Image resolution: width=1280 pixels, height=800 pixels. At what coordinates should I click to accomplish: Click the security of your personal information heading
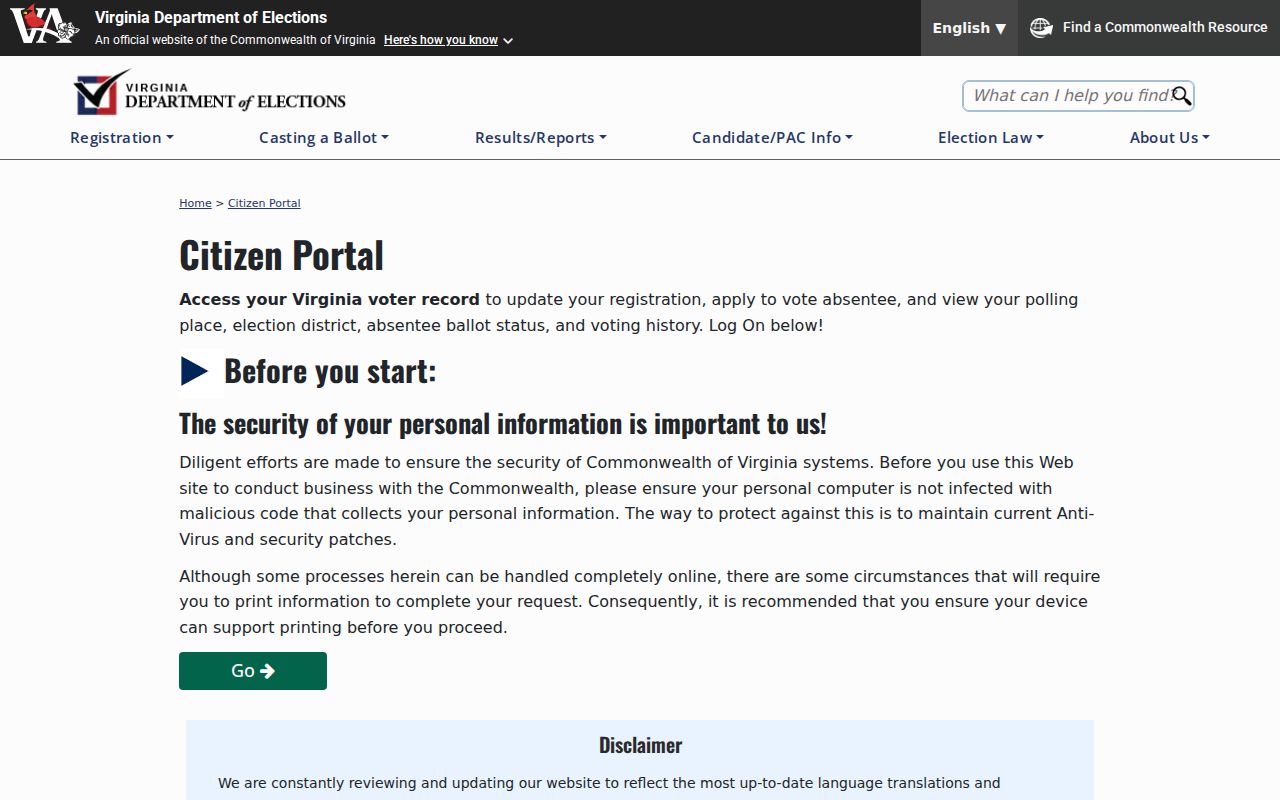[x=503, y=424]
